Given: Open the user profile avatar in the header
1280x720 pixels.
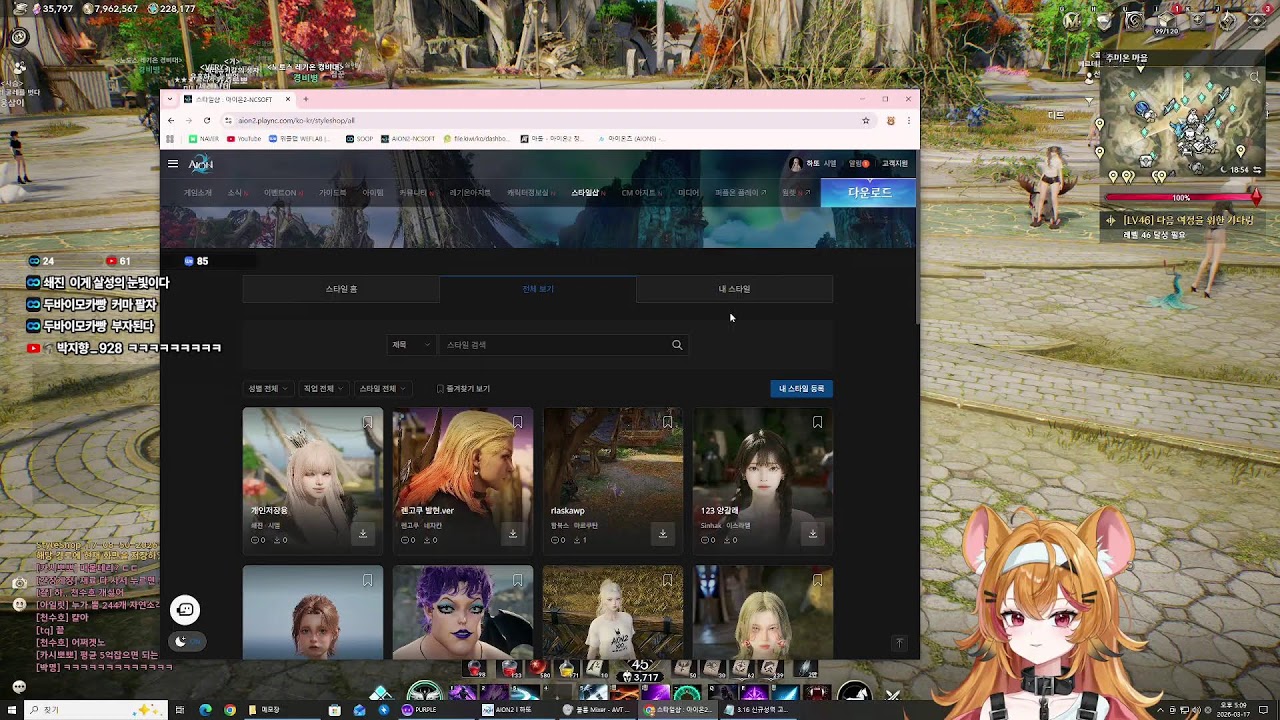Looking at the screenshot, I should click(796, 164).
